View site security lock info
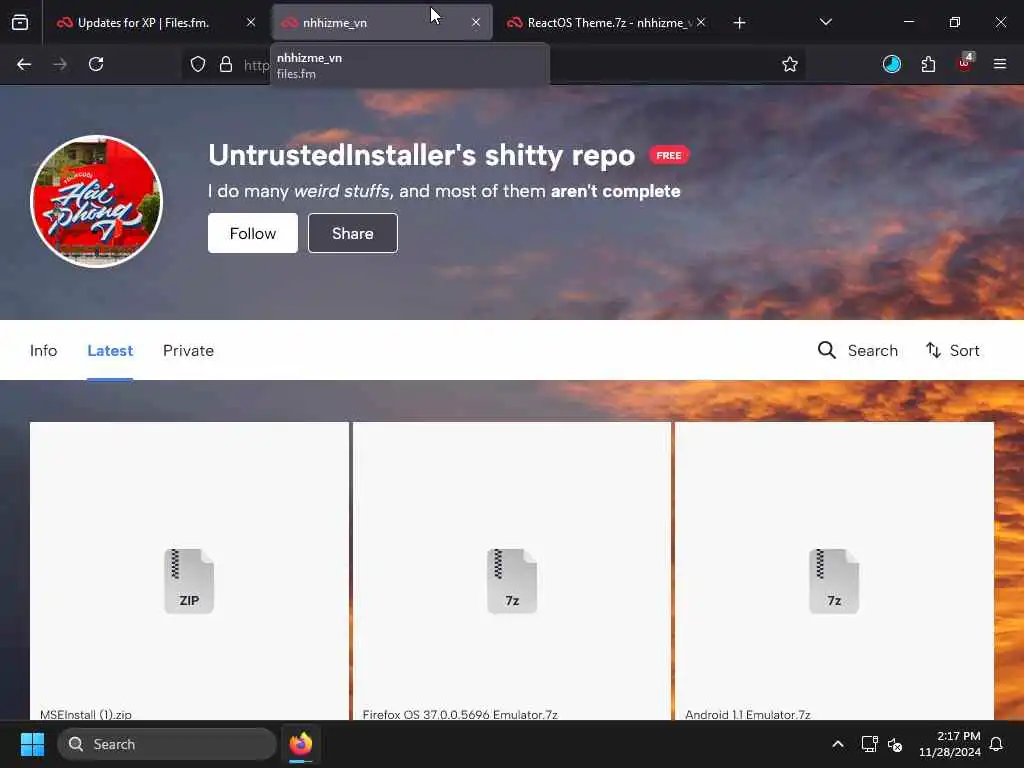The width and height of the screenshot is (1024, 768). [226, 64]
